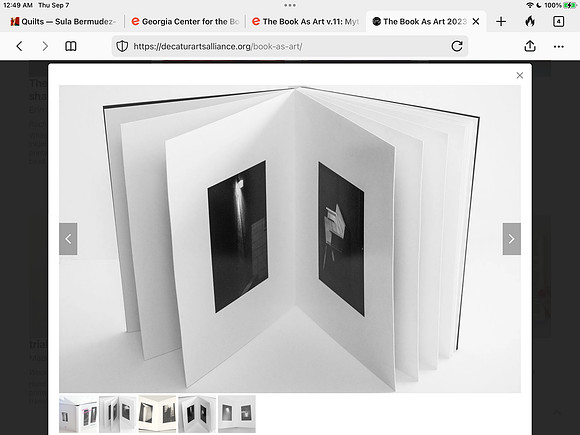Tap the flame erase-history icon
The width and height of the screenshot is (580, 435).
coord(530,21)
